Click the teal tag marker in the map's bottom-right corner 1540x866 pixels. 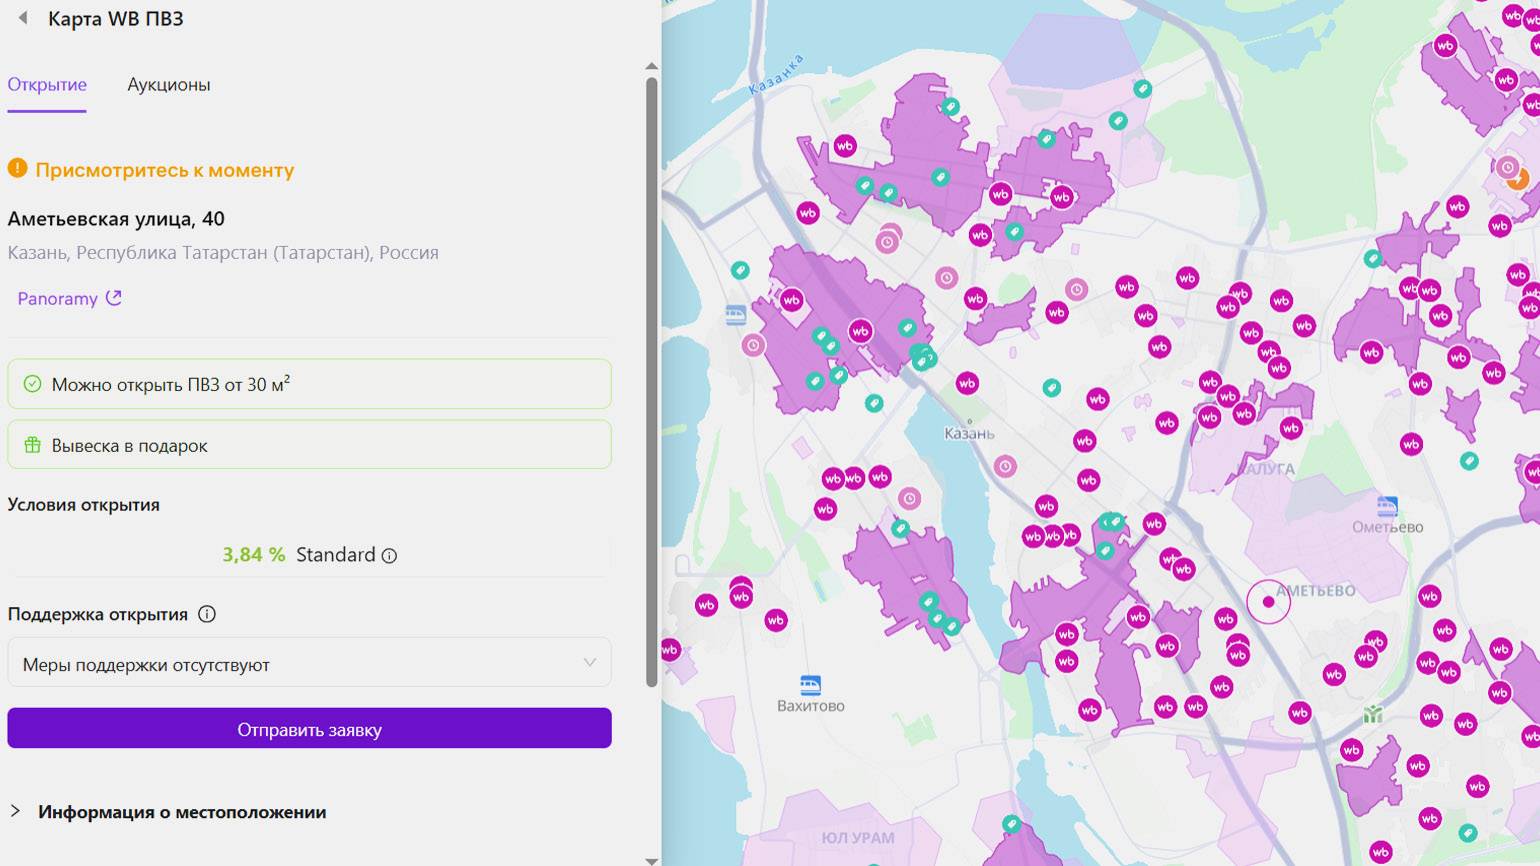[1468, 833]
